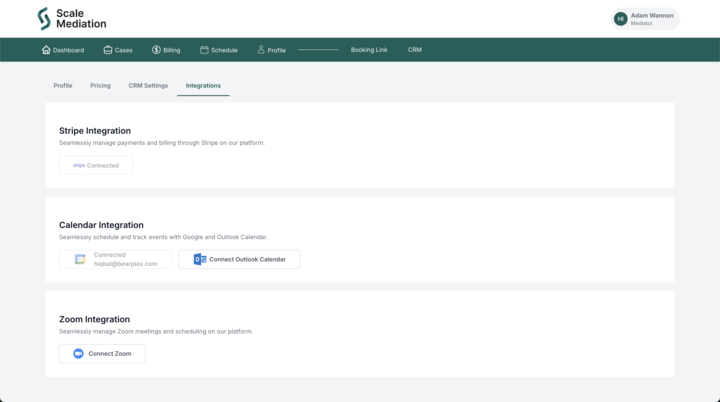
Task: Select the Integrations tab
Action: 203,86
